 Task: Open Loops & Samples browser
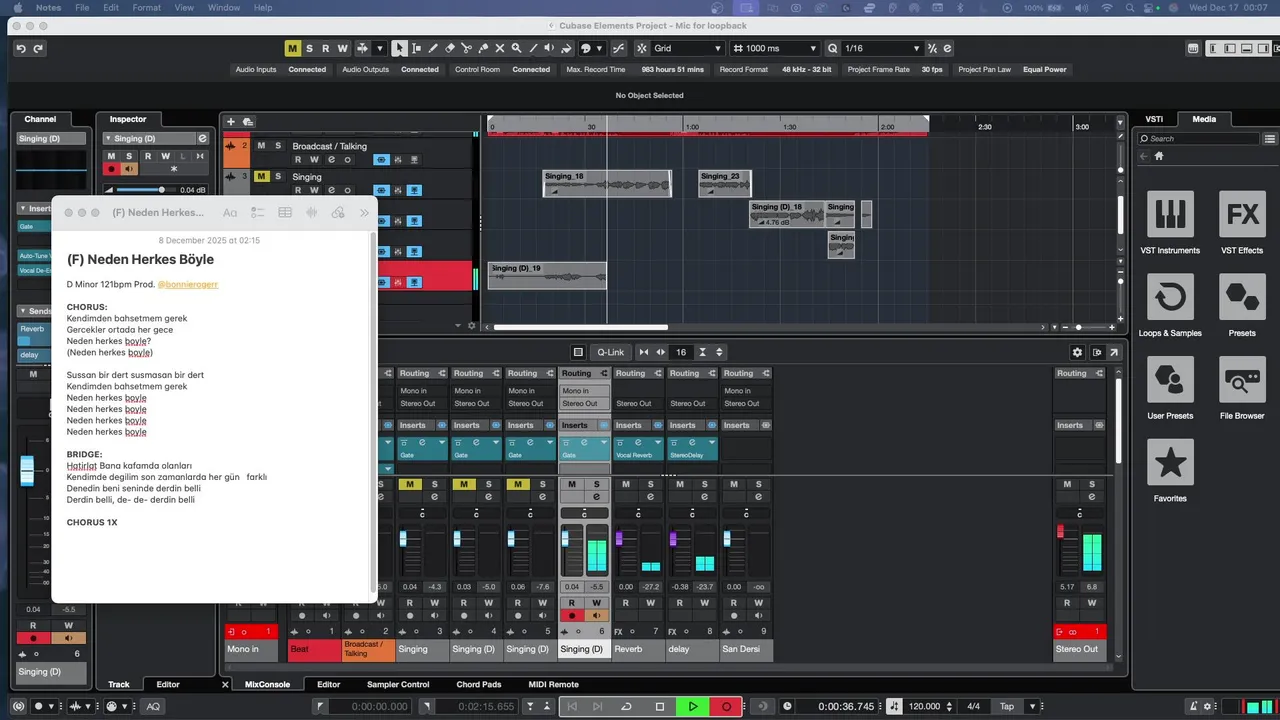click(1170, 306)
